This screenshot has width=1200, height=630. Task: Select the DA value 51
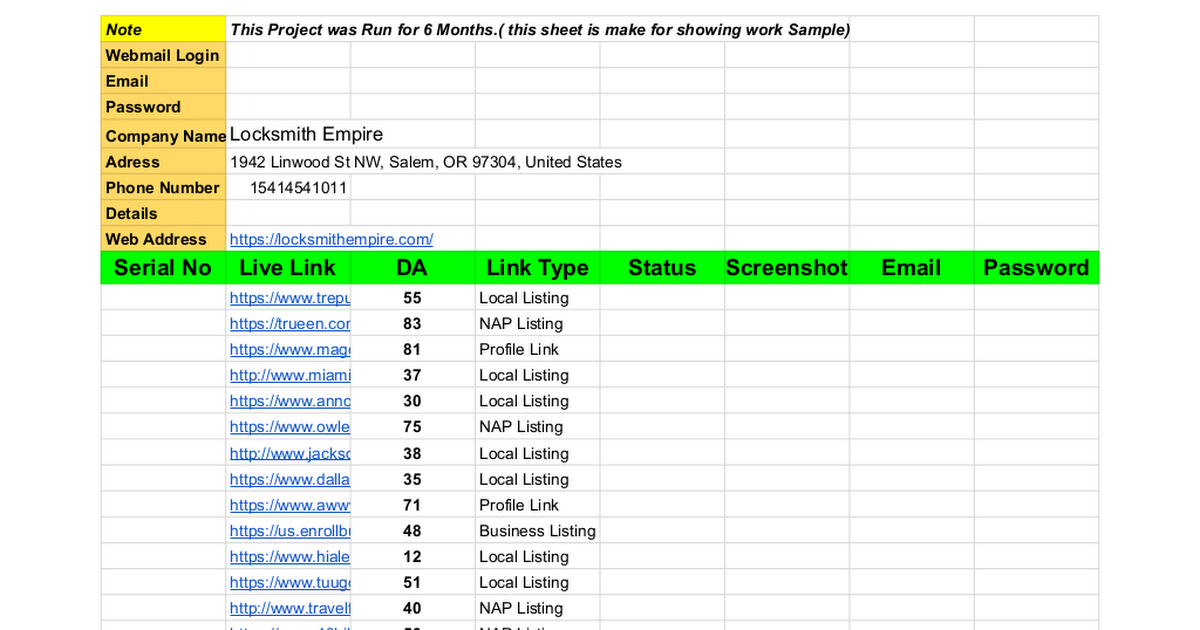tap(412, 583)
